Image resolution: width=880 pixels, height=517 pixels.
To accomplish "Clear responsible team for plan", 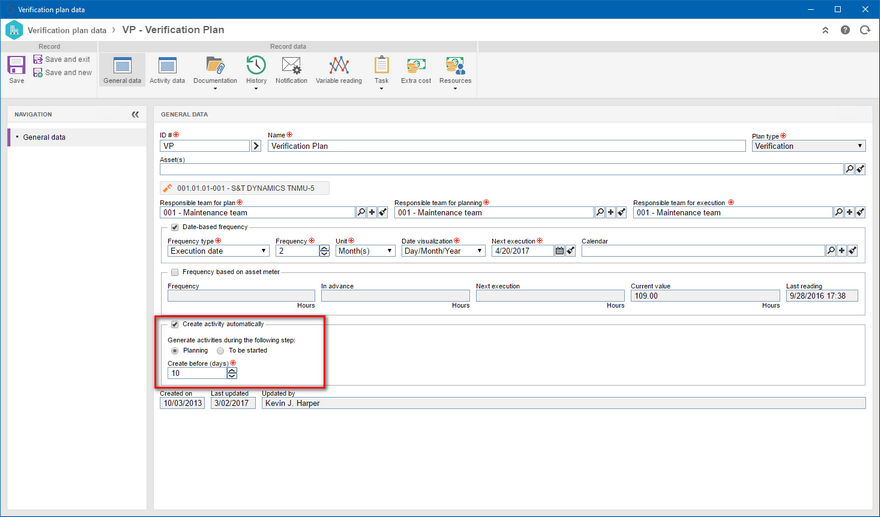I will 382,213.
